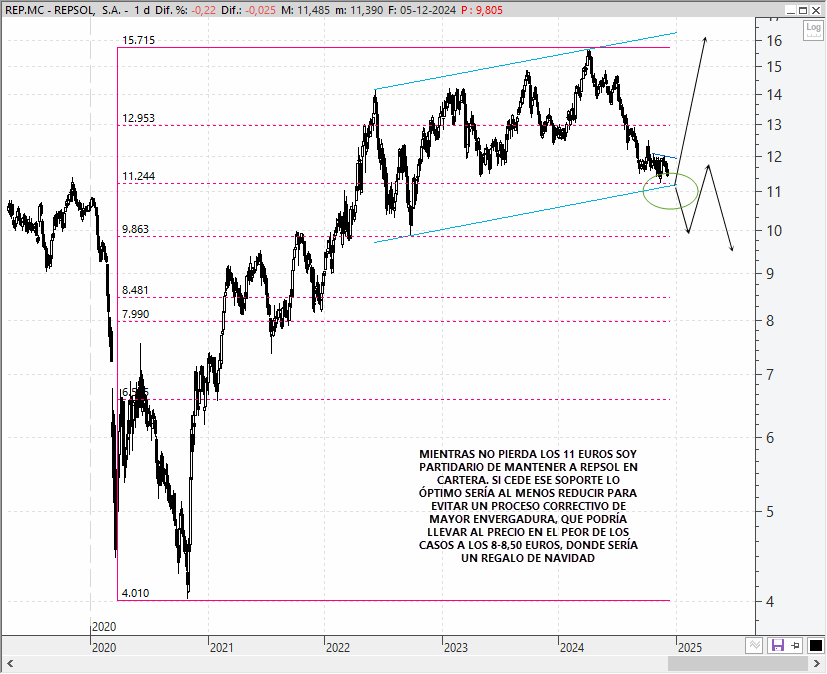Click the 7.990 level label
Screen dimensions: 827x674
click(135, 314)
